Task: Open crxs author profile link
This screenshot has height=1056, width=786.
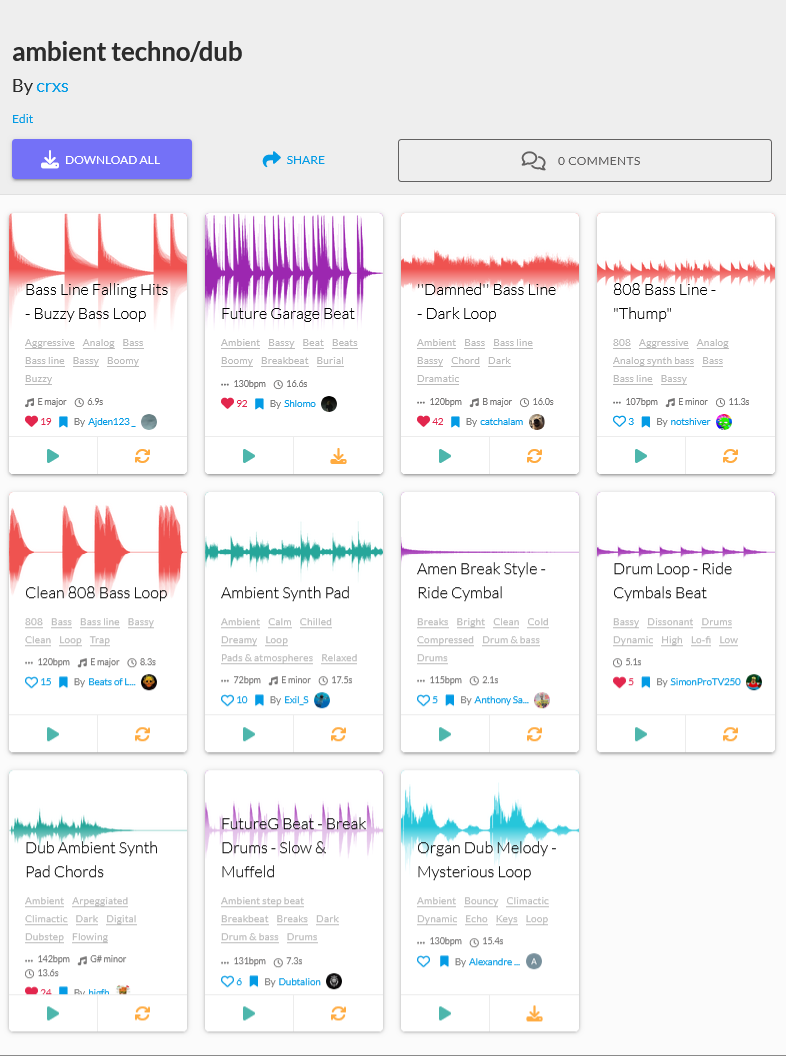Action: coord(52,86)
